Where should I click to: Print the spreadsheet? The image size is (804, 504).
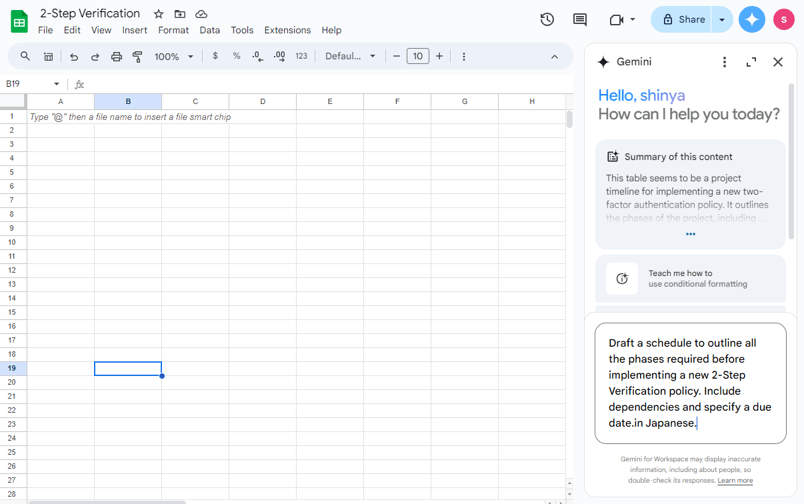click(116, 56)
